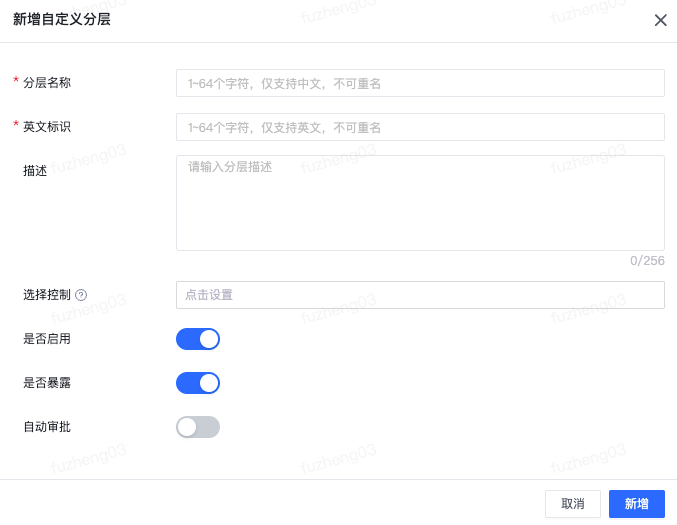Click the 分层名称 input field
This screenshot has width=677, height=525.
point(420,83)
